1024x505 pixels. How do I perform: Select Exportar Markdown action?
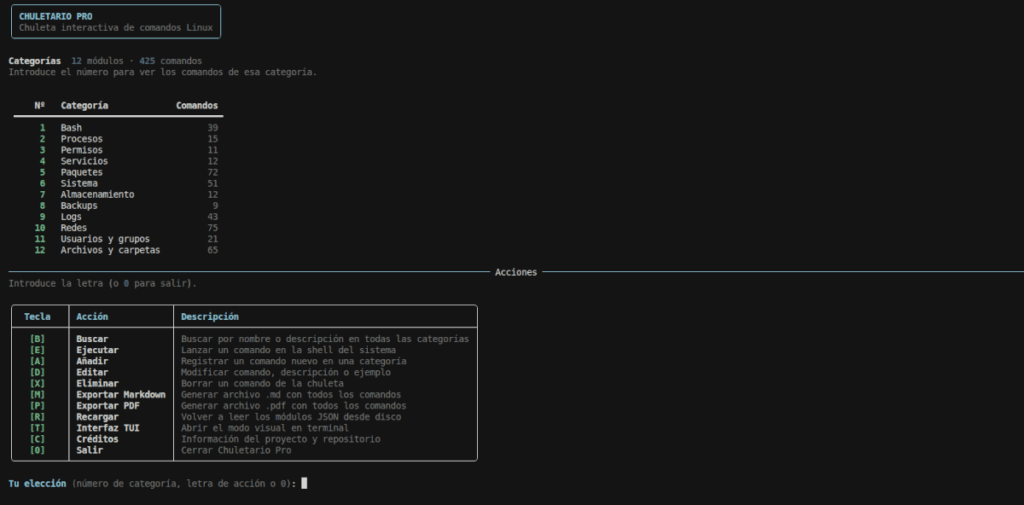click(121, 395)
